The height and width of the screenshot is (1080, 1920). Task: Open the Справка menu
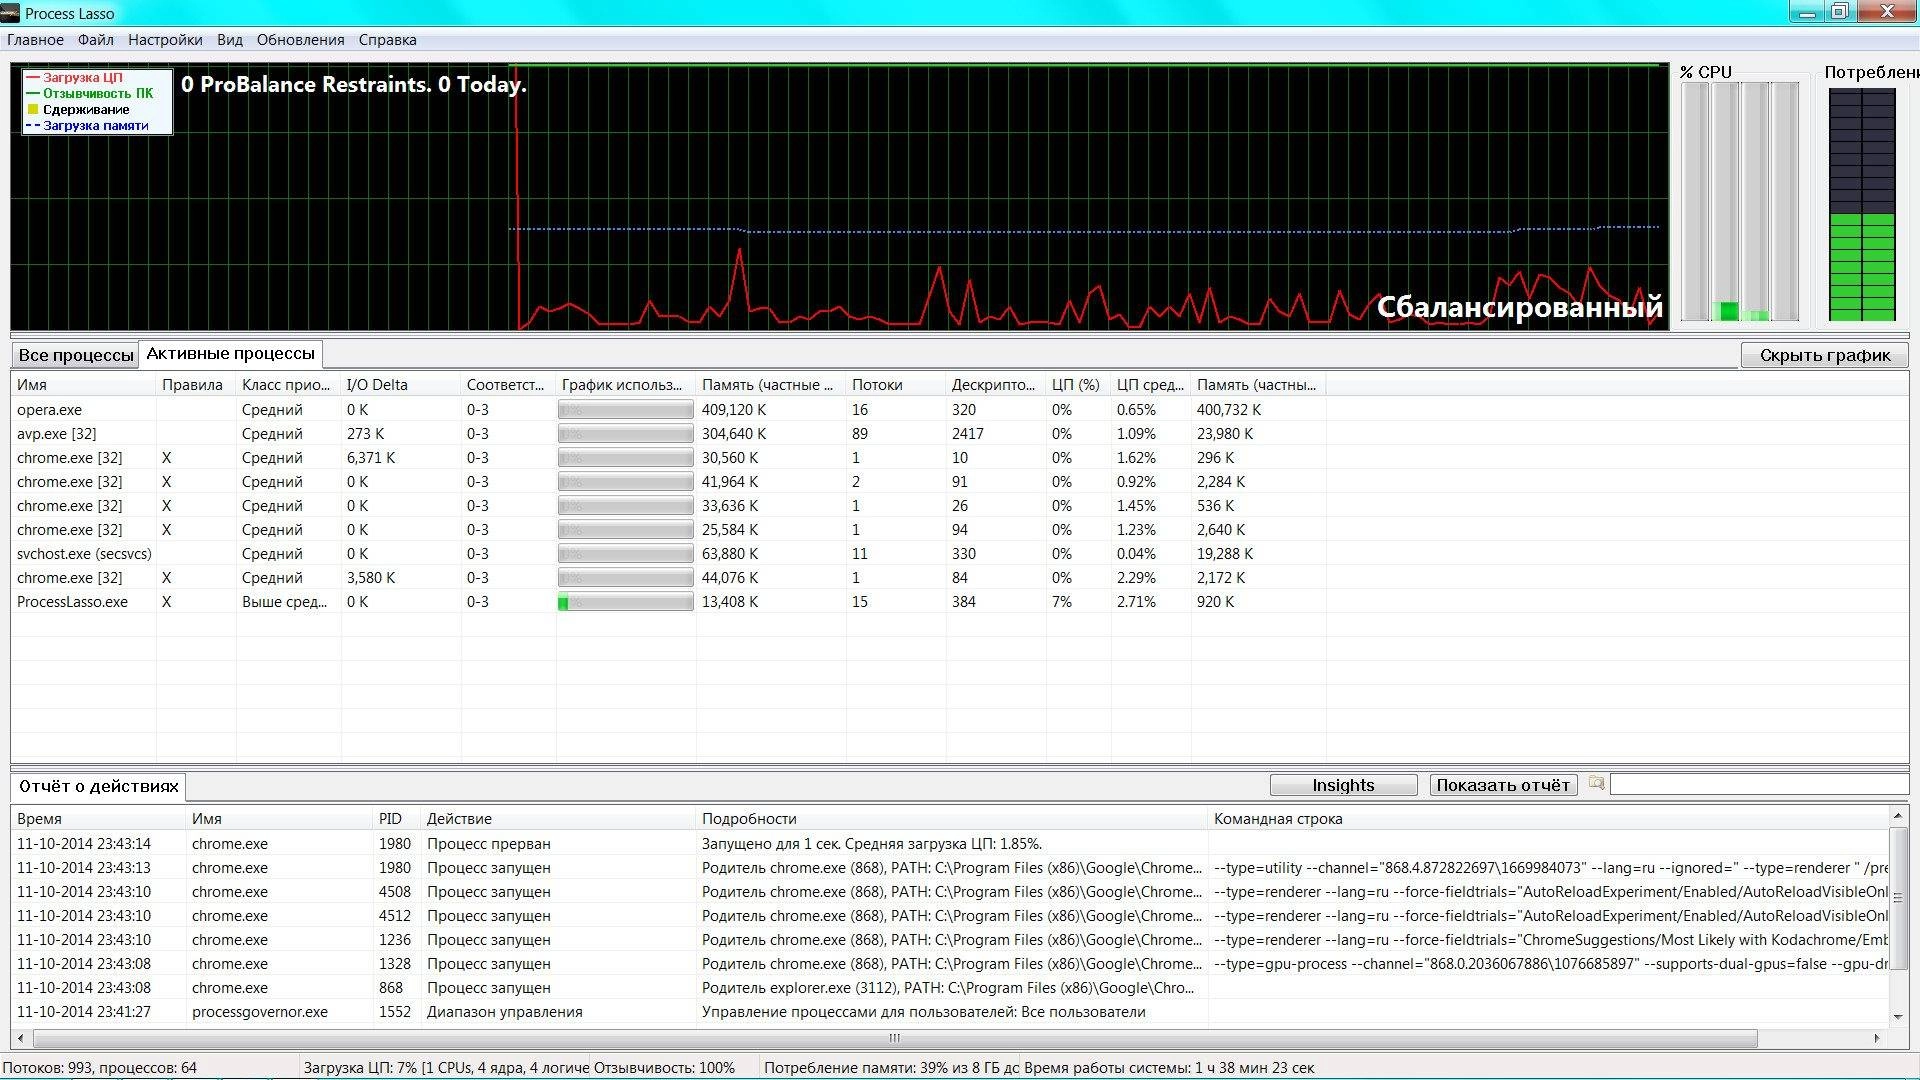point(387,40)
